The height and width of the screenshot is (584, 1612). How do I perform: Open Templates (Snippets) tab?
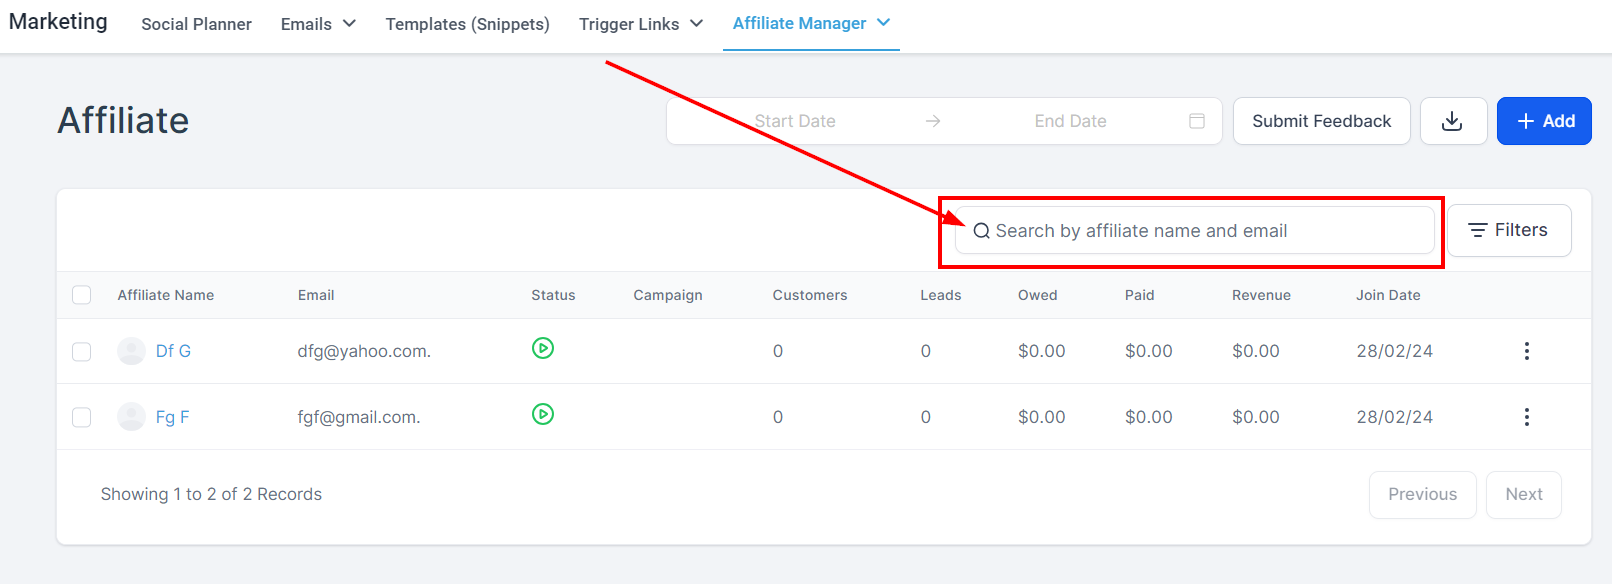467,24
